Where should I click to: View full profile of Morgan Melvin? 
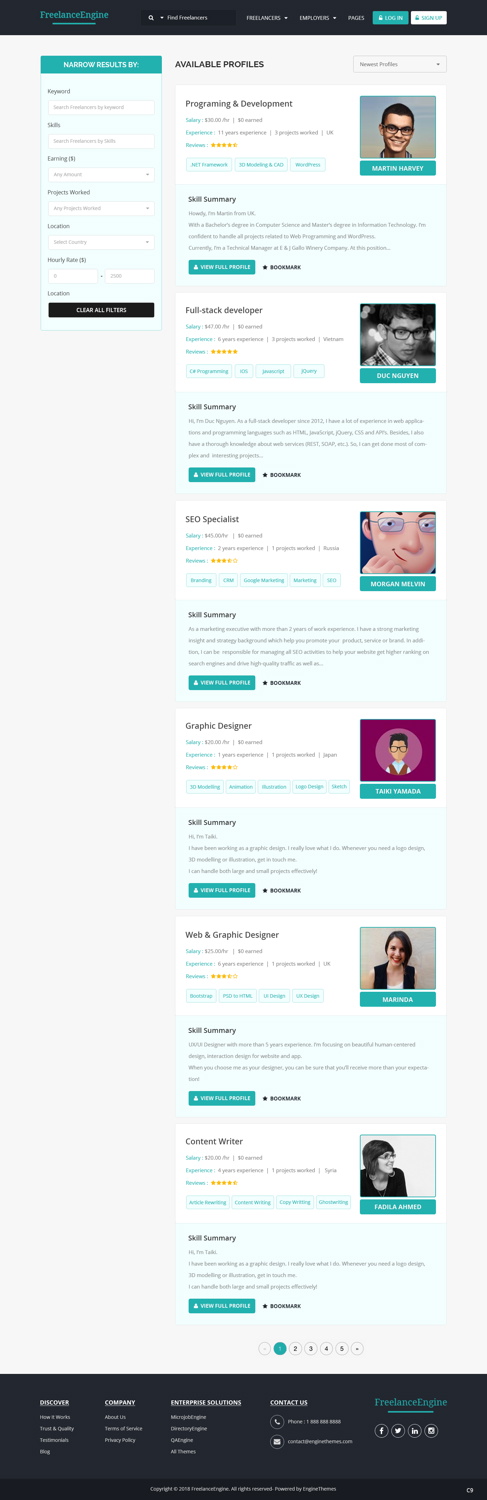(222, 683)
